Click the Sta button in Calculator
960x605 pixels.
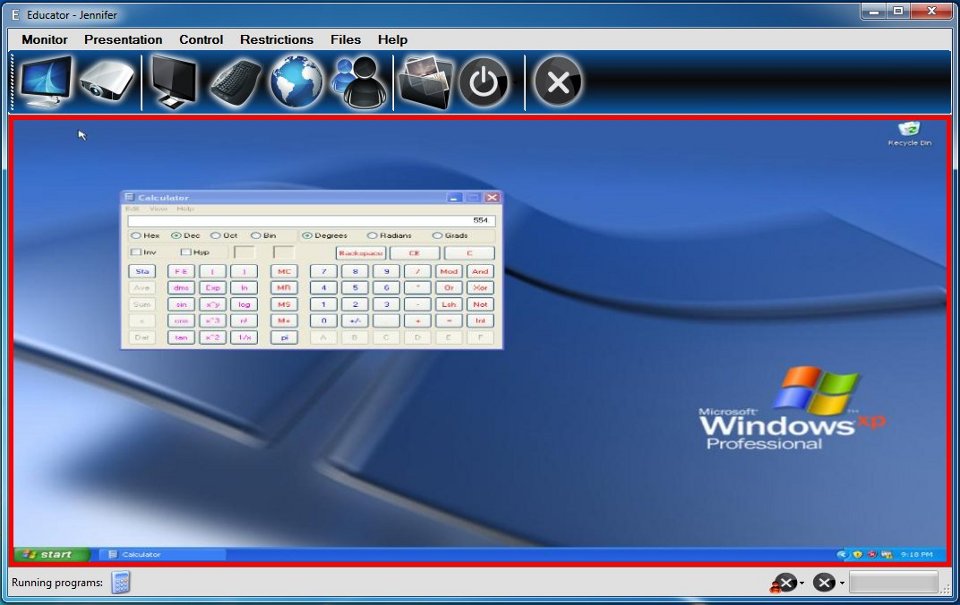point(142,271)
